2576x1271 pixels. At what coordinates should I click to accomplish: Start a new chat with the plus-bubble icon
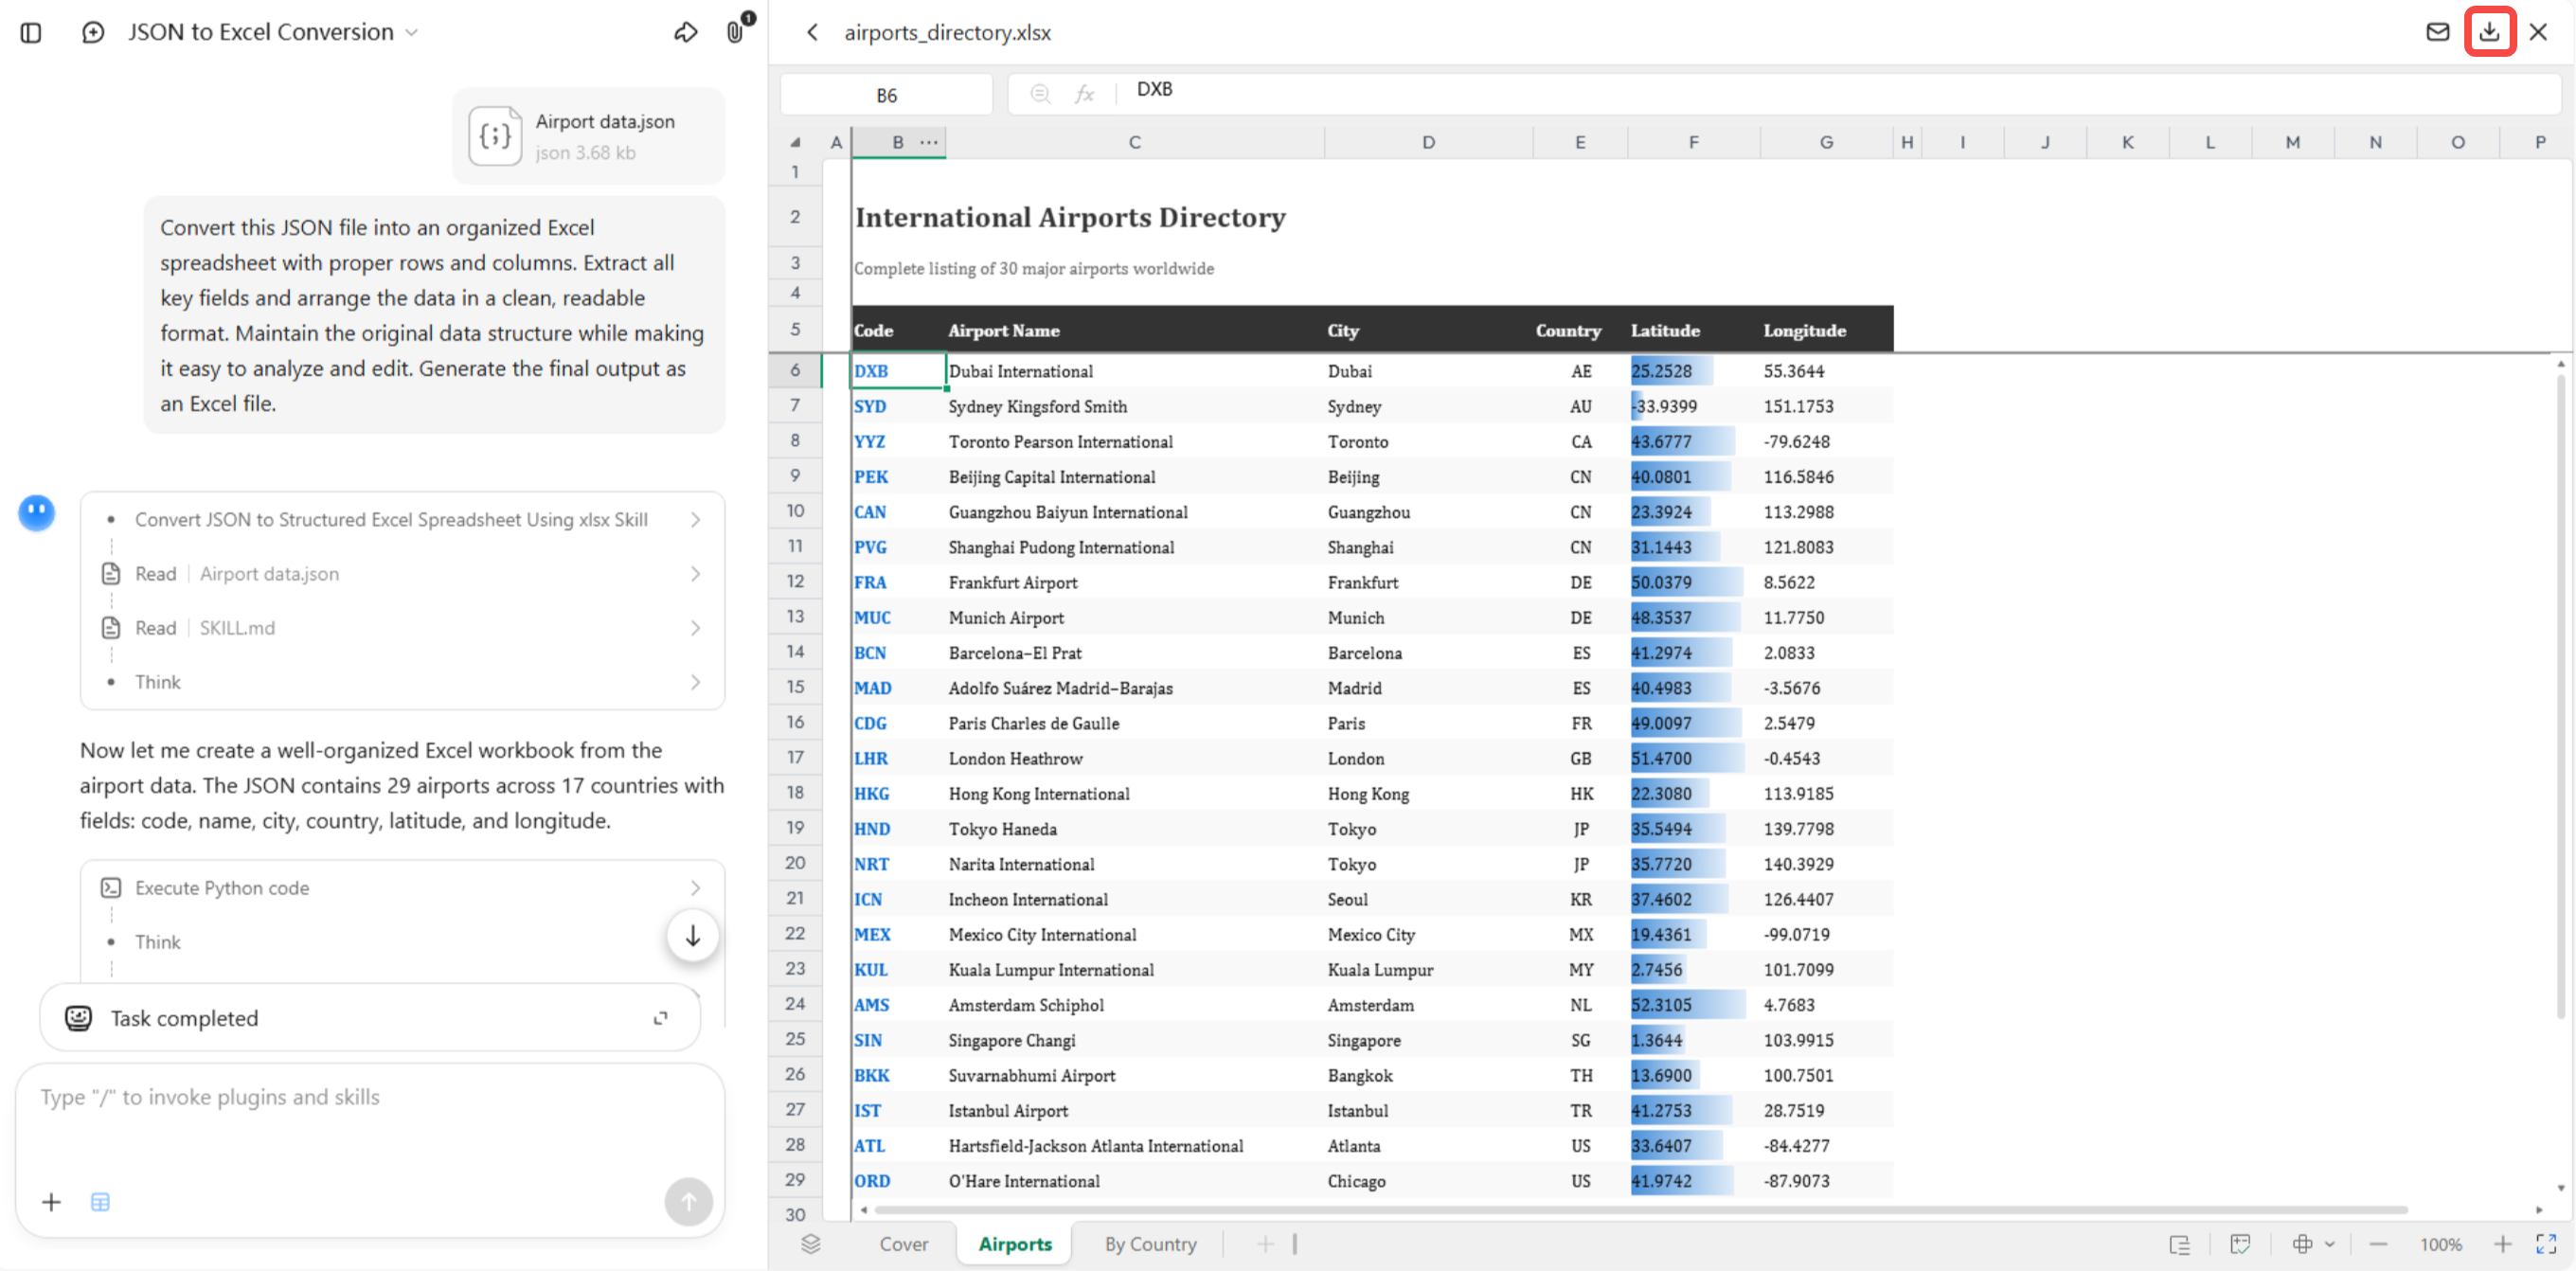tap(93, 32)
